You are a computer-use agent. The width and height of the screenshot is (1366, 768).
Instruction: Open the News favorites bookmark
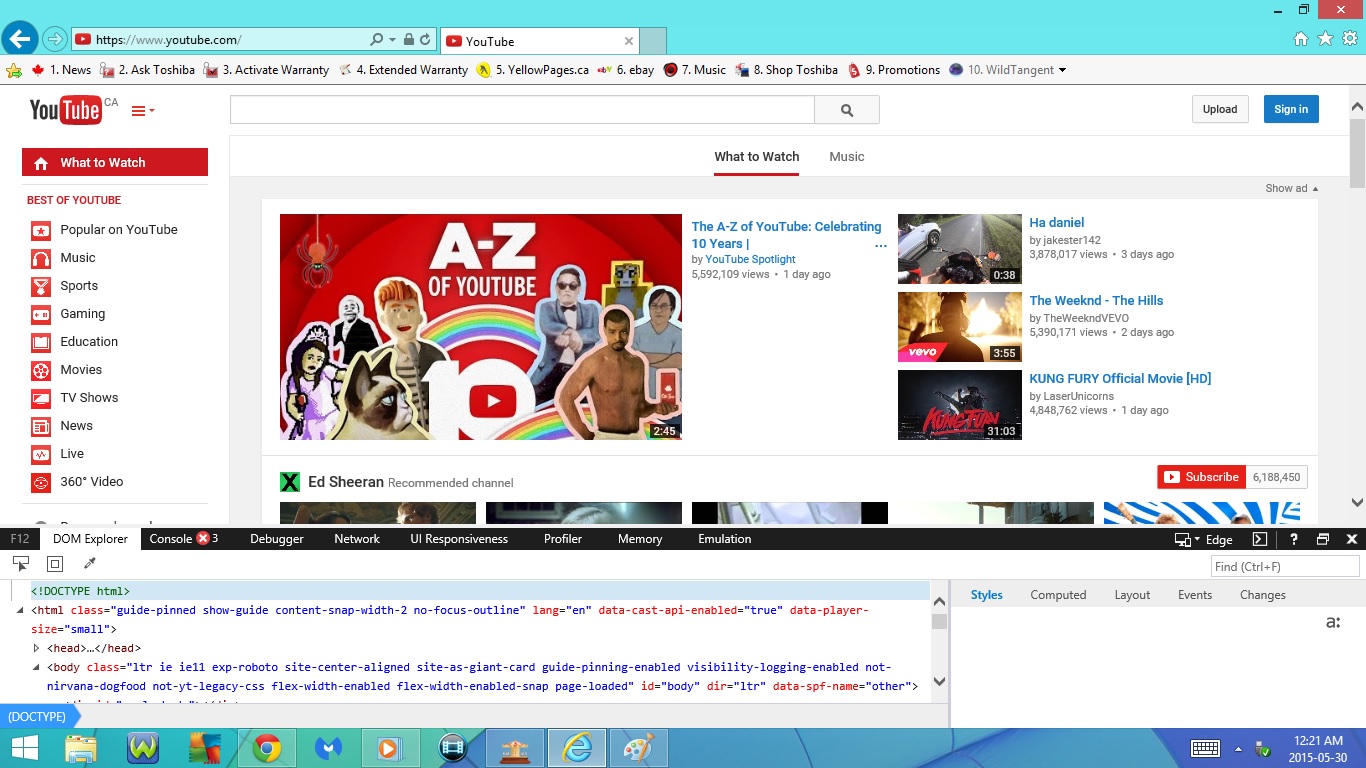[61, 70]
